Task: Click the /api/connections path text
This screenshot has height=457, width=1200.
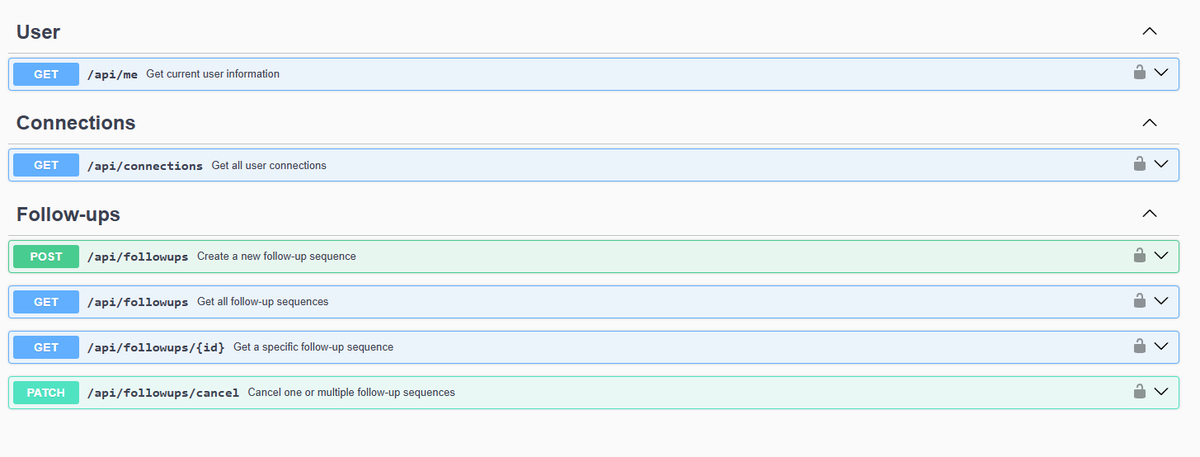Action: tap(145, 165)
